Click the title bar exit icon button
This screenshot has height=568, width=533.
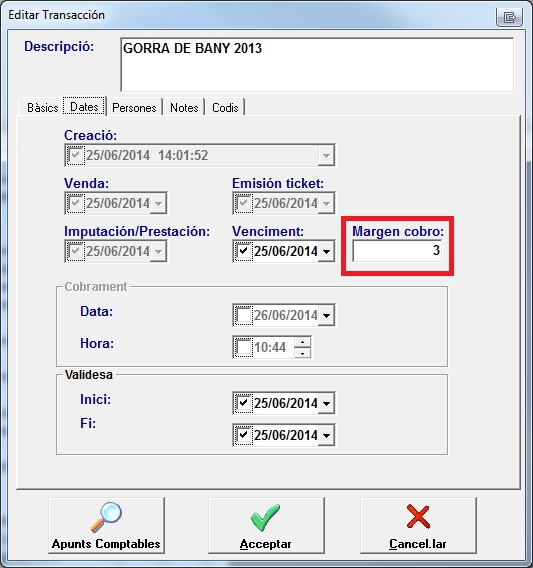tap(509, 17)
